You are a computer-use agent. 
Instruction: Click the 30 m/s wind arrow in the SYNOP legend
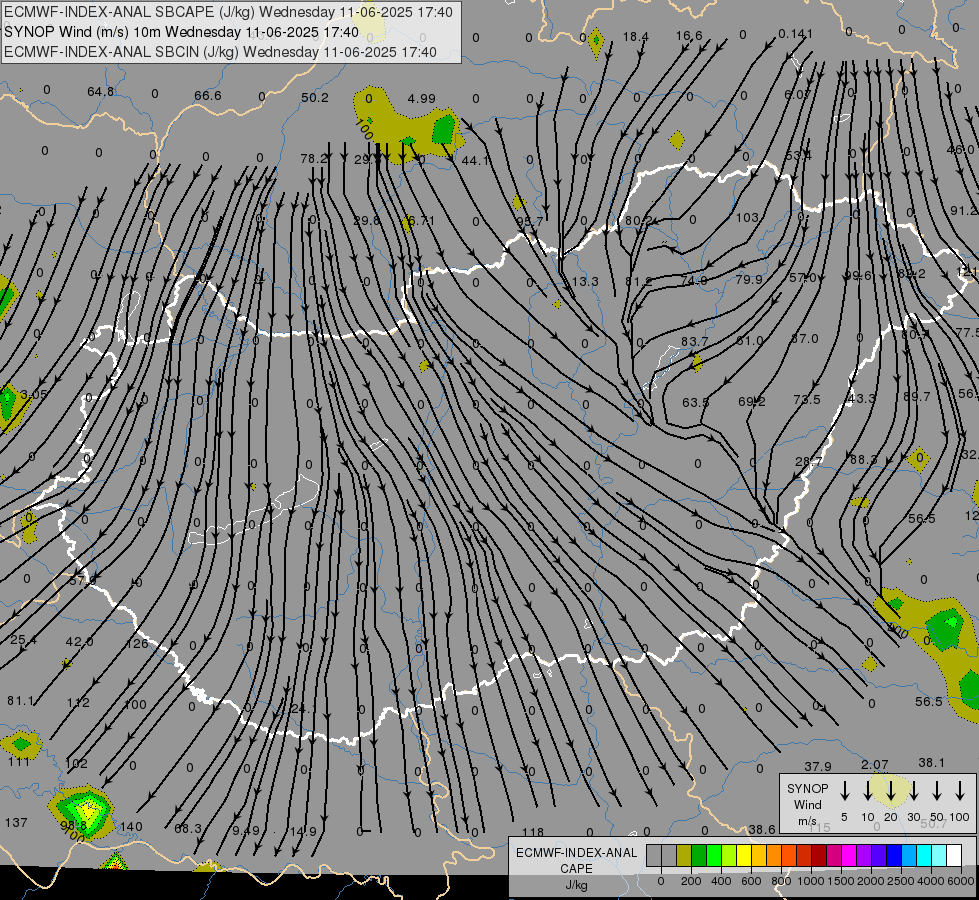[913, 791]
